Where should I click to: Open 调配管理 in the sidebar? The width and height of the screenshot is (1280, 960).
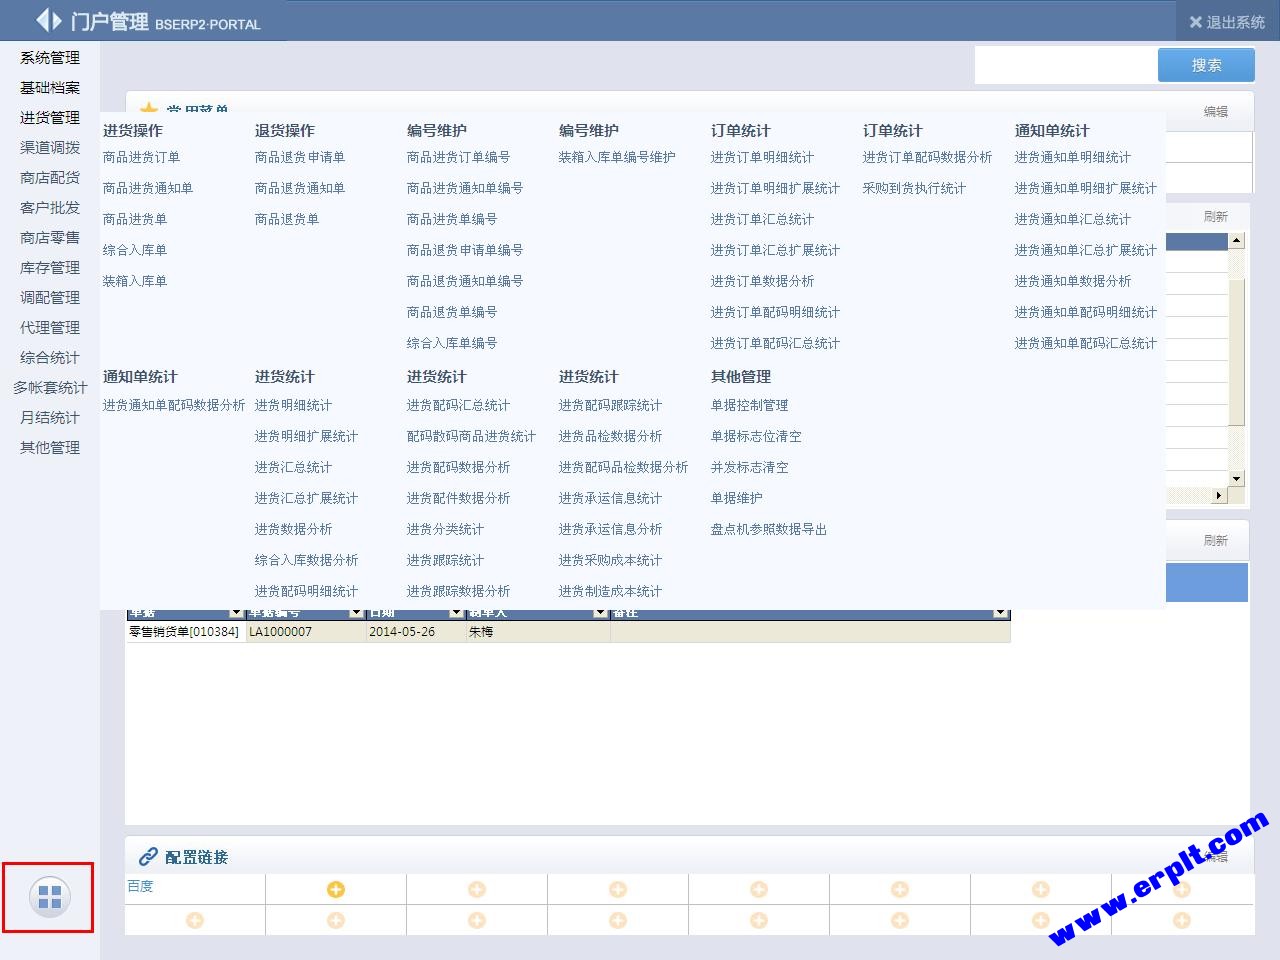point(50,298)
